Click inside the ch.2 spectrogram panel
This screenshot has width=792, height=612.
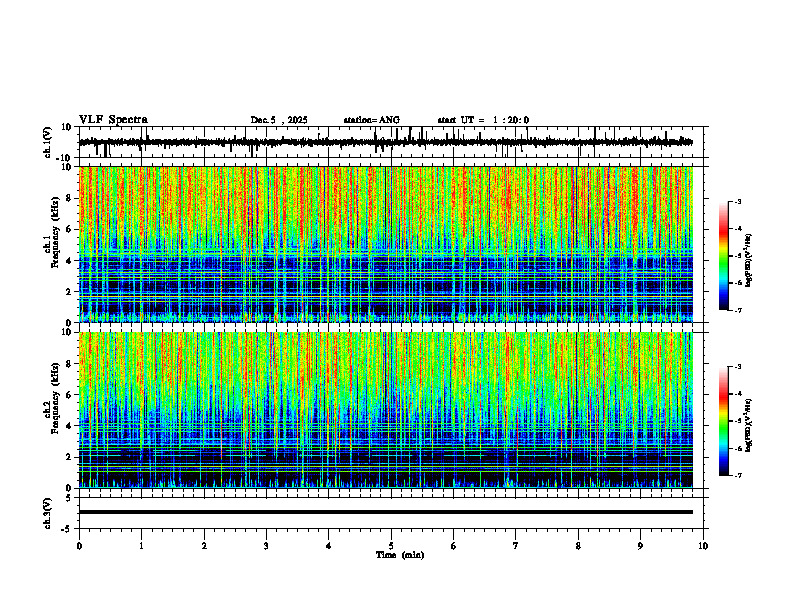(385, 410)
